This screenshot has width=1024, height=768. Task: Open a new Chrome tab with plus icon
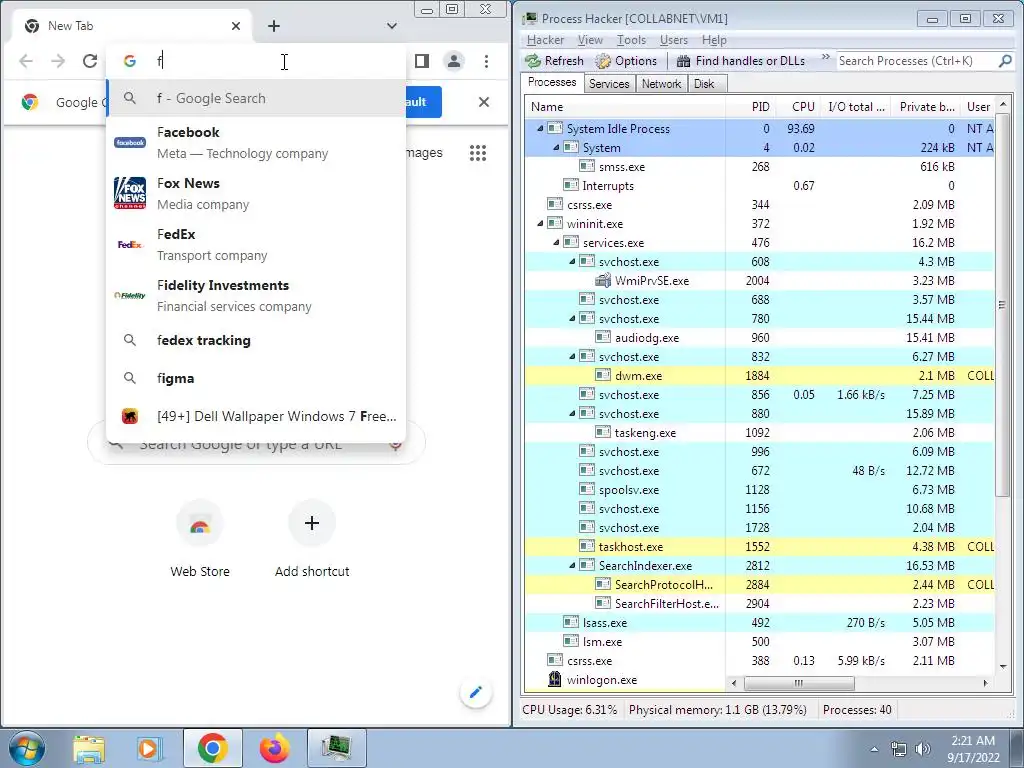click(274, 26)
